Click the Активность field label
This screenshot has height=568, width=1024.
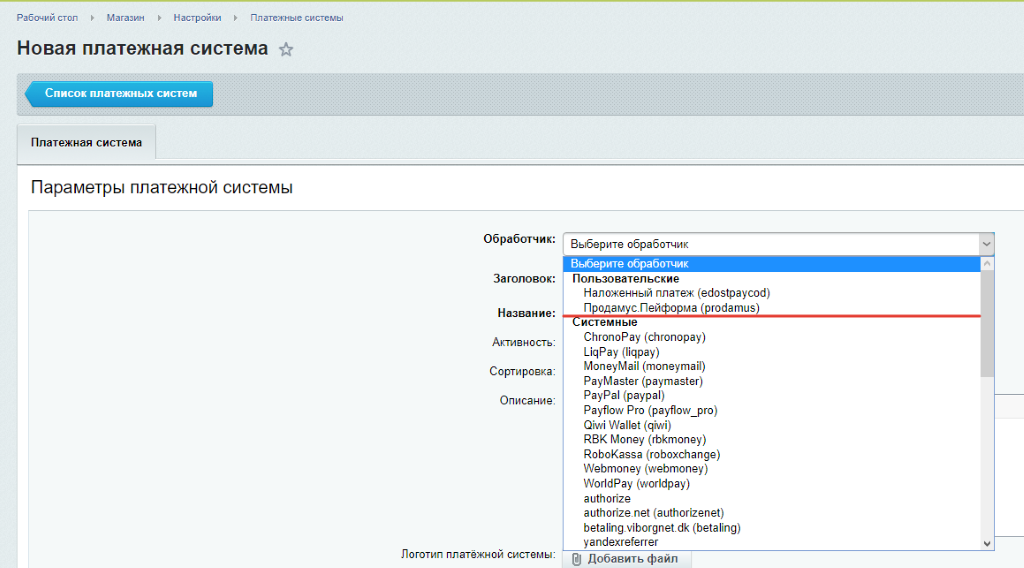(524, 342)
